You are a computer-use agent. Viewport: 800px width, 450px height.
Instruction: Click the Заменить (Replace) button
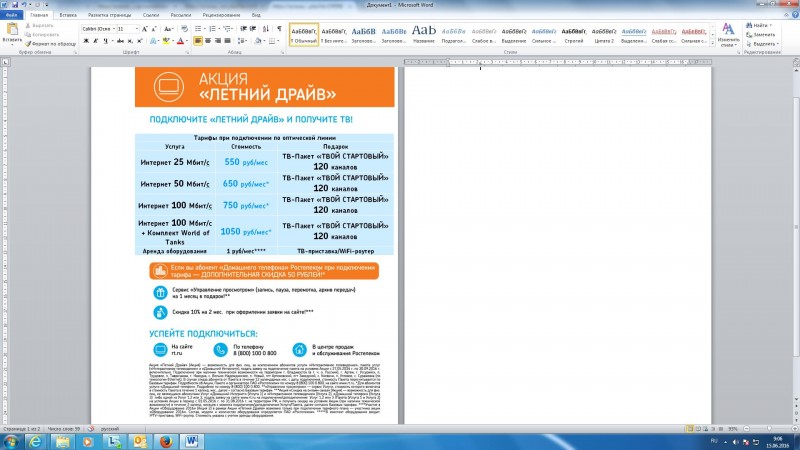coord(765,34)
